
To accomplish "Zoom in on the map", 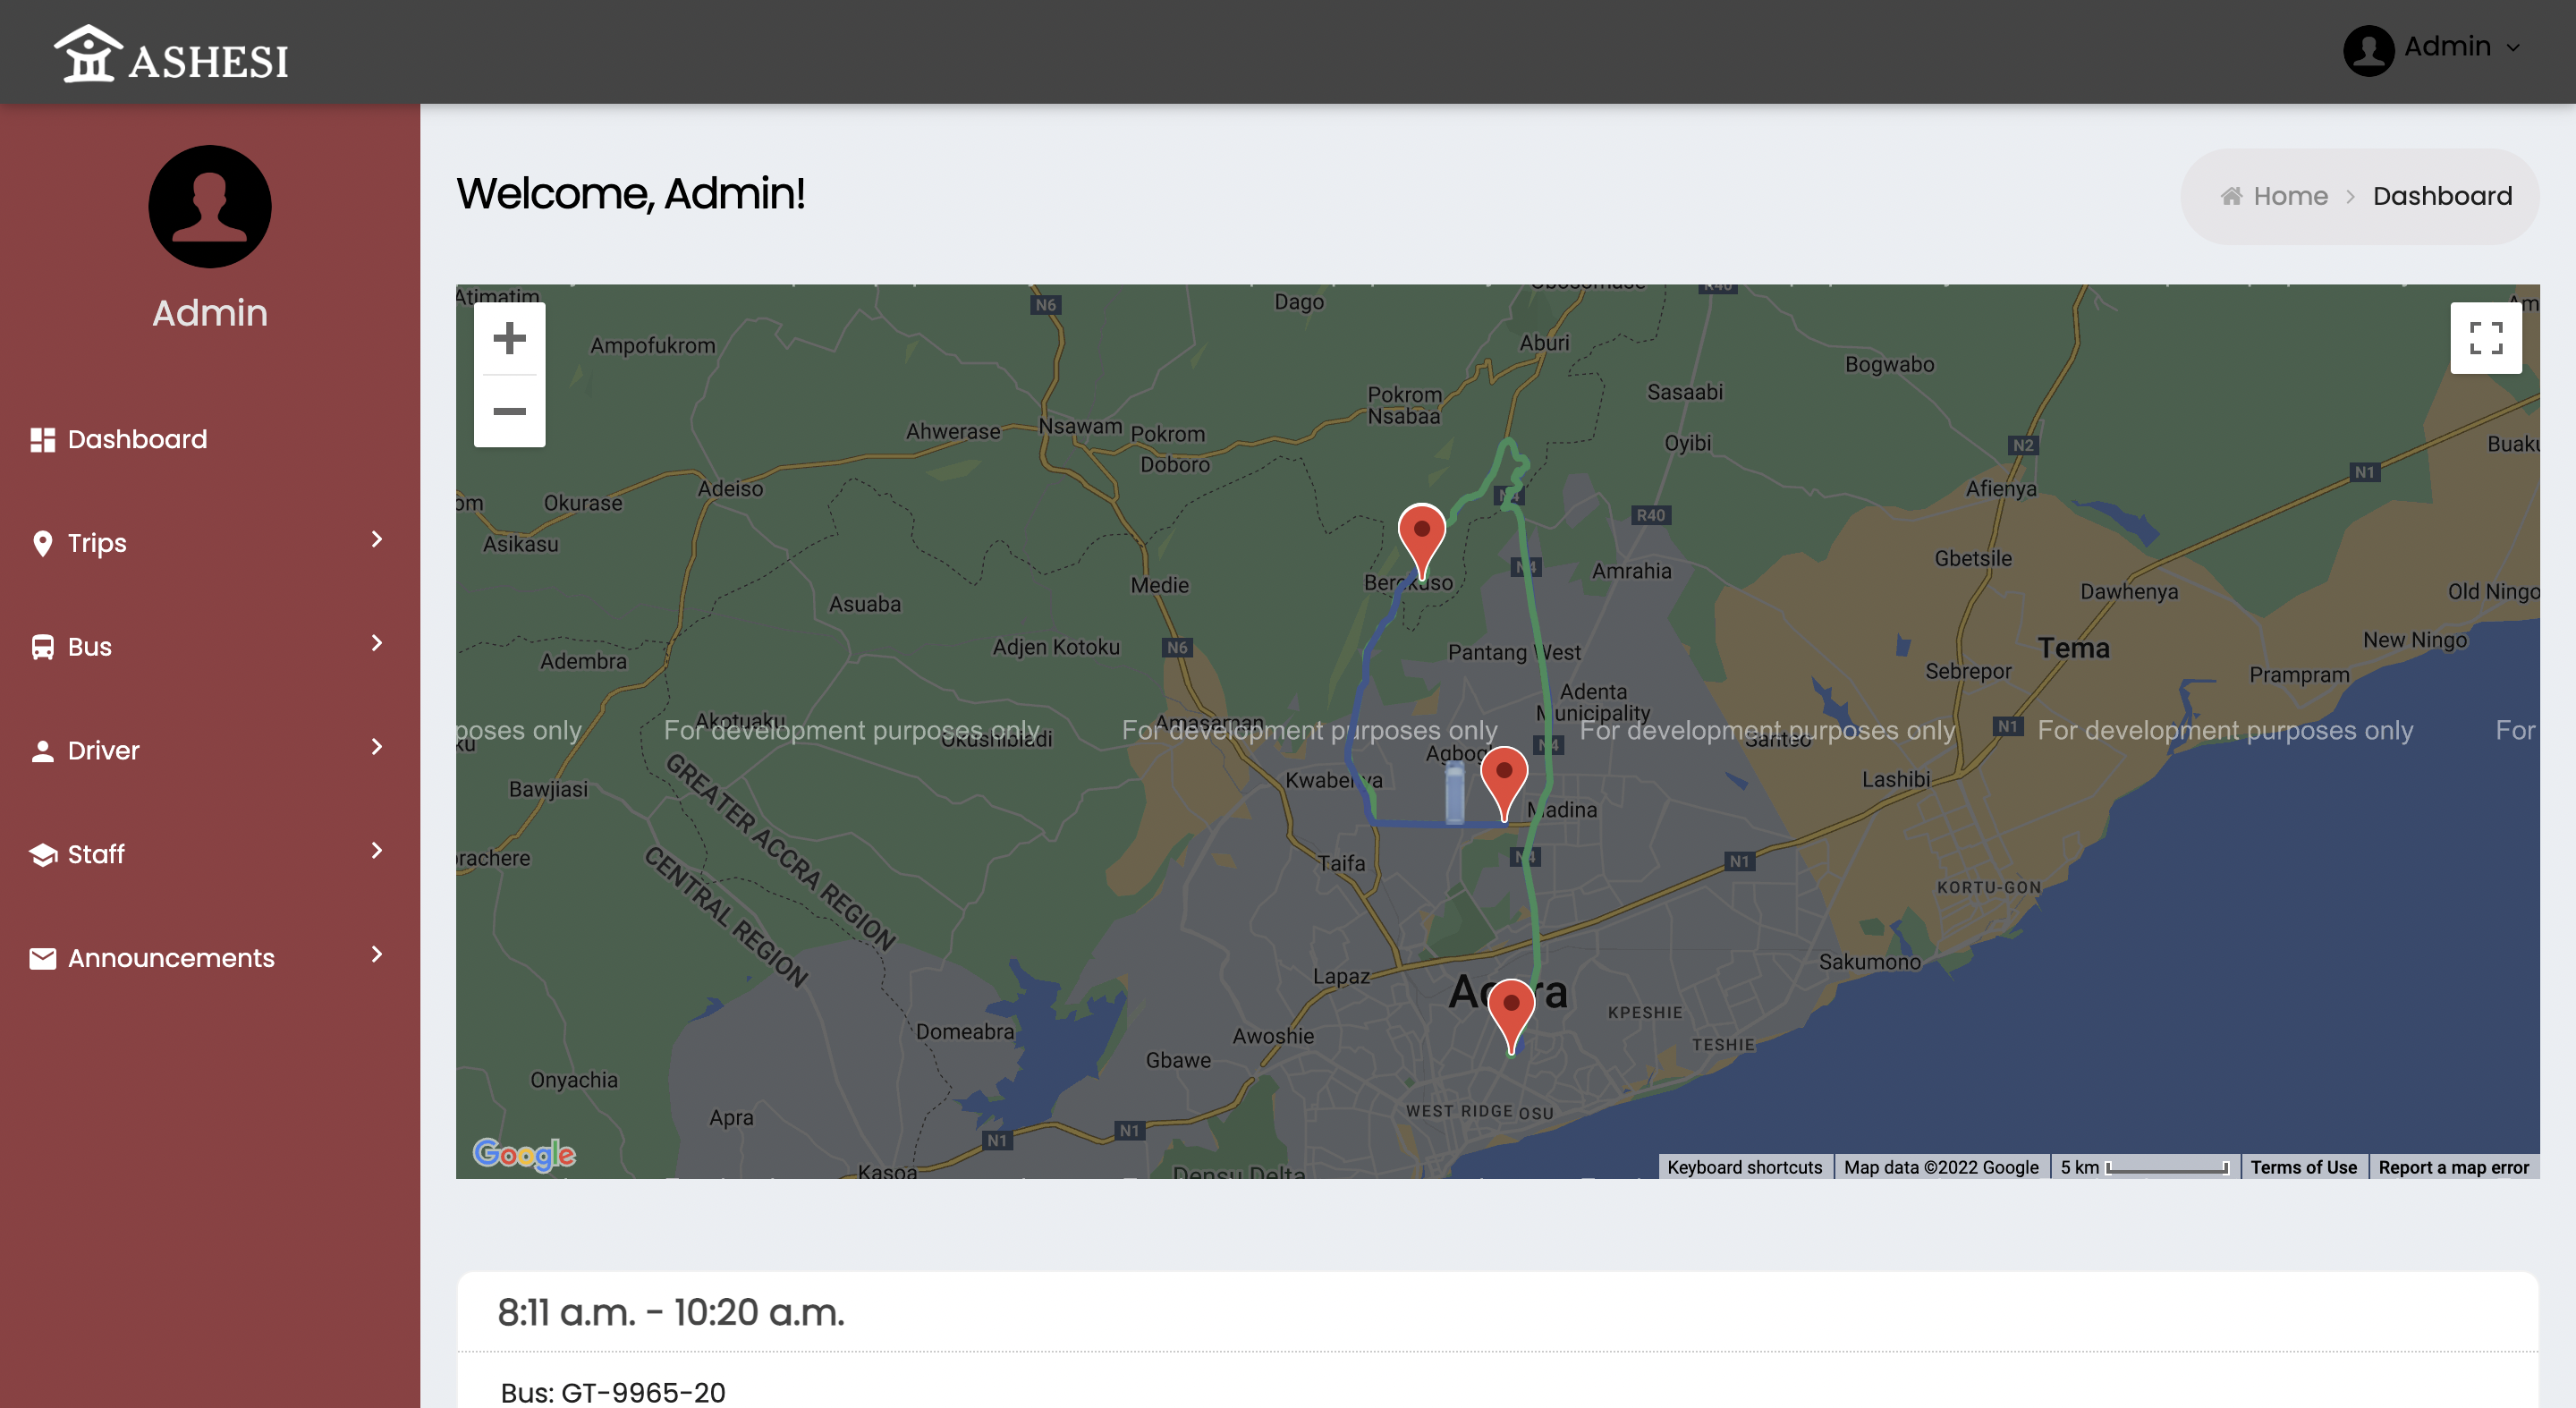I will (x=509, y=338).
